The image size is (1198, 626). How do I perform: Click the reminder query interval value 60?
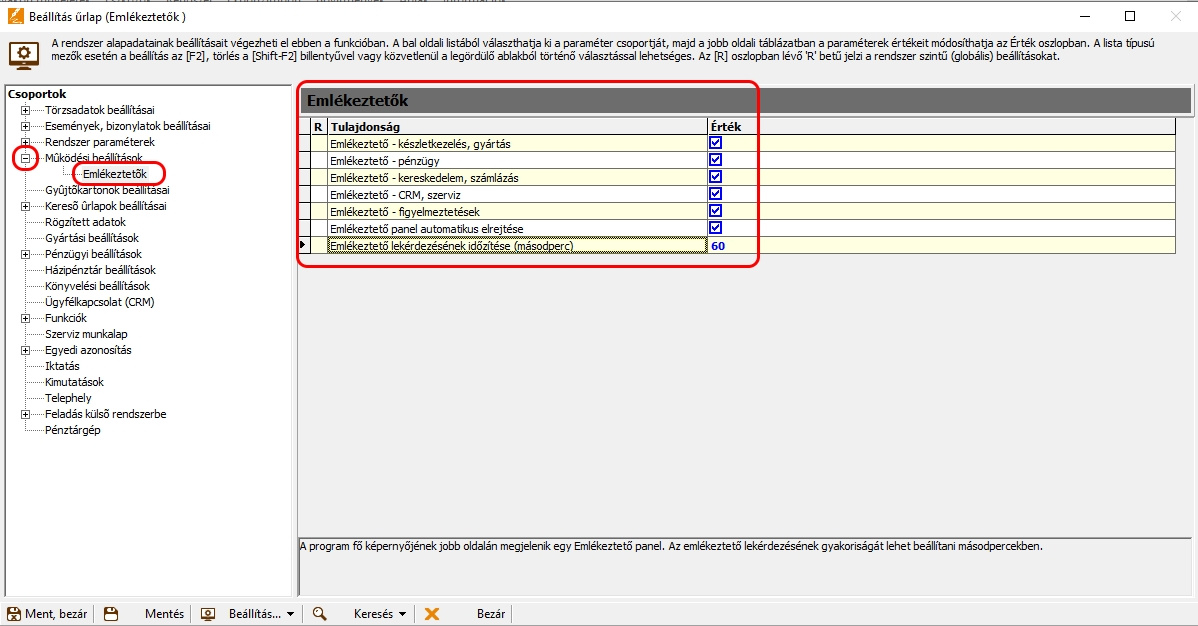point(718,245)
